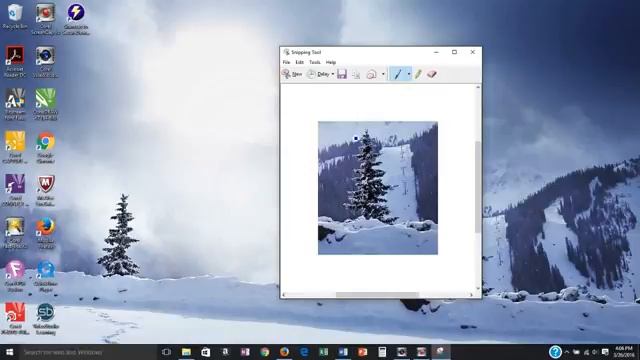
Task: Select the Google Chrome desktop icon
Action: click(45, 147)
